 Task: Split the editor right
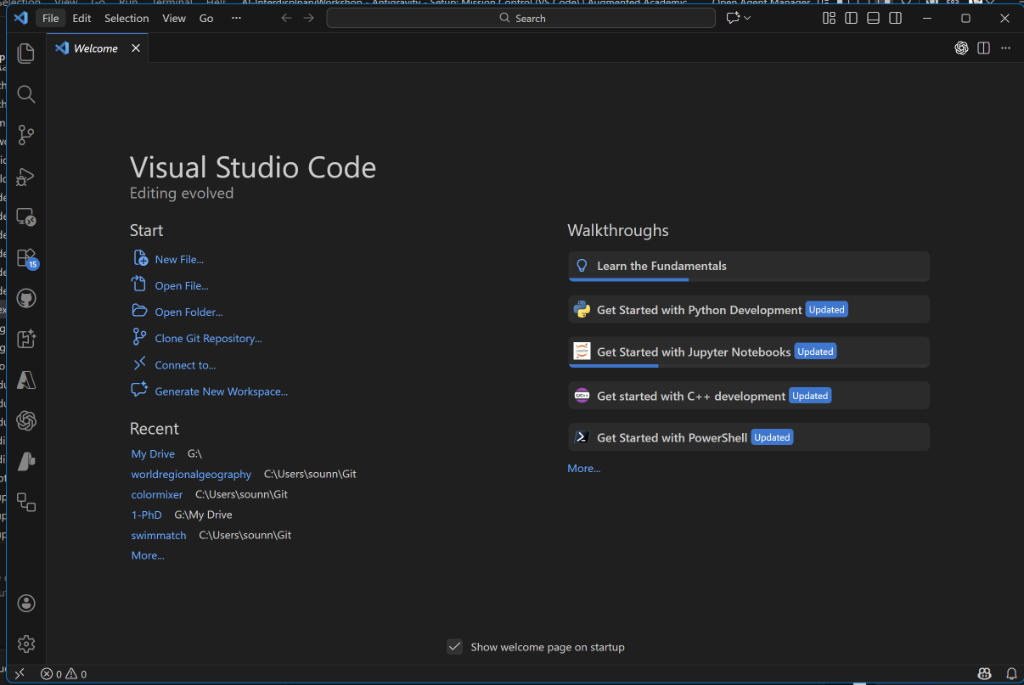tap(984, 48)
